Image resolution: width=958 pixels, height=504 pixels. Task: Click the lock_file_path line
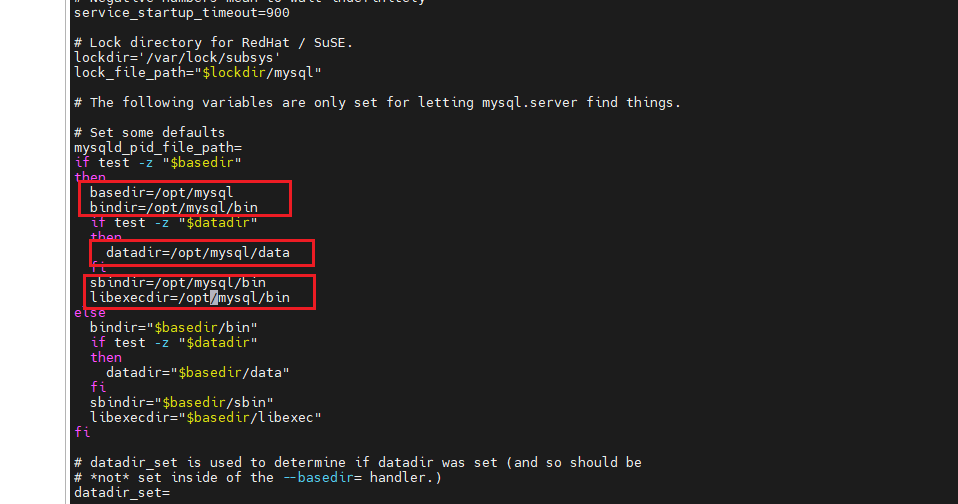198,73
